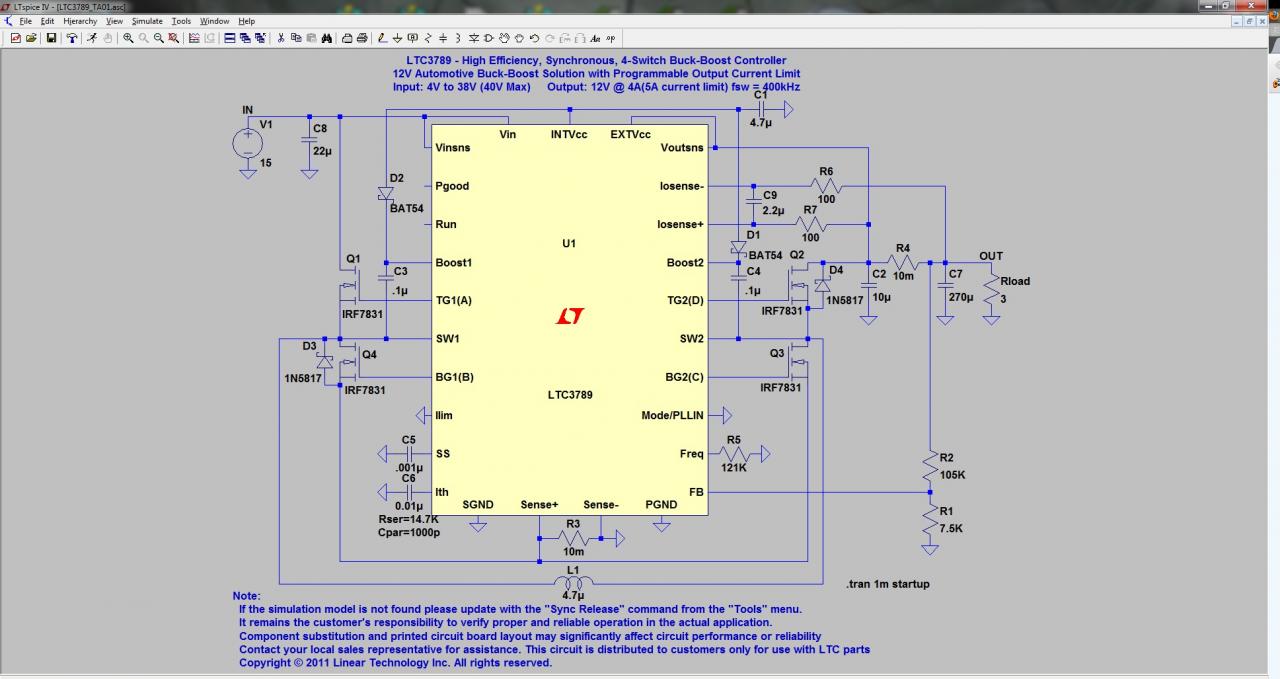Click the Halt simulation hand icon

[x=108, y=38]
